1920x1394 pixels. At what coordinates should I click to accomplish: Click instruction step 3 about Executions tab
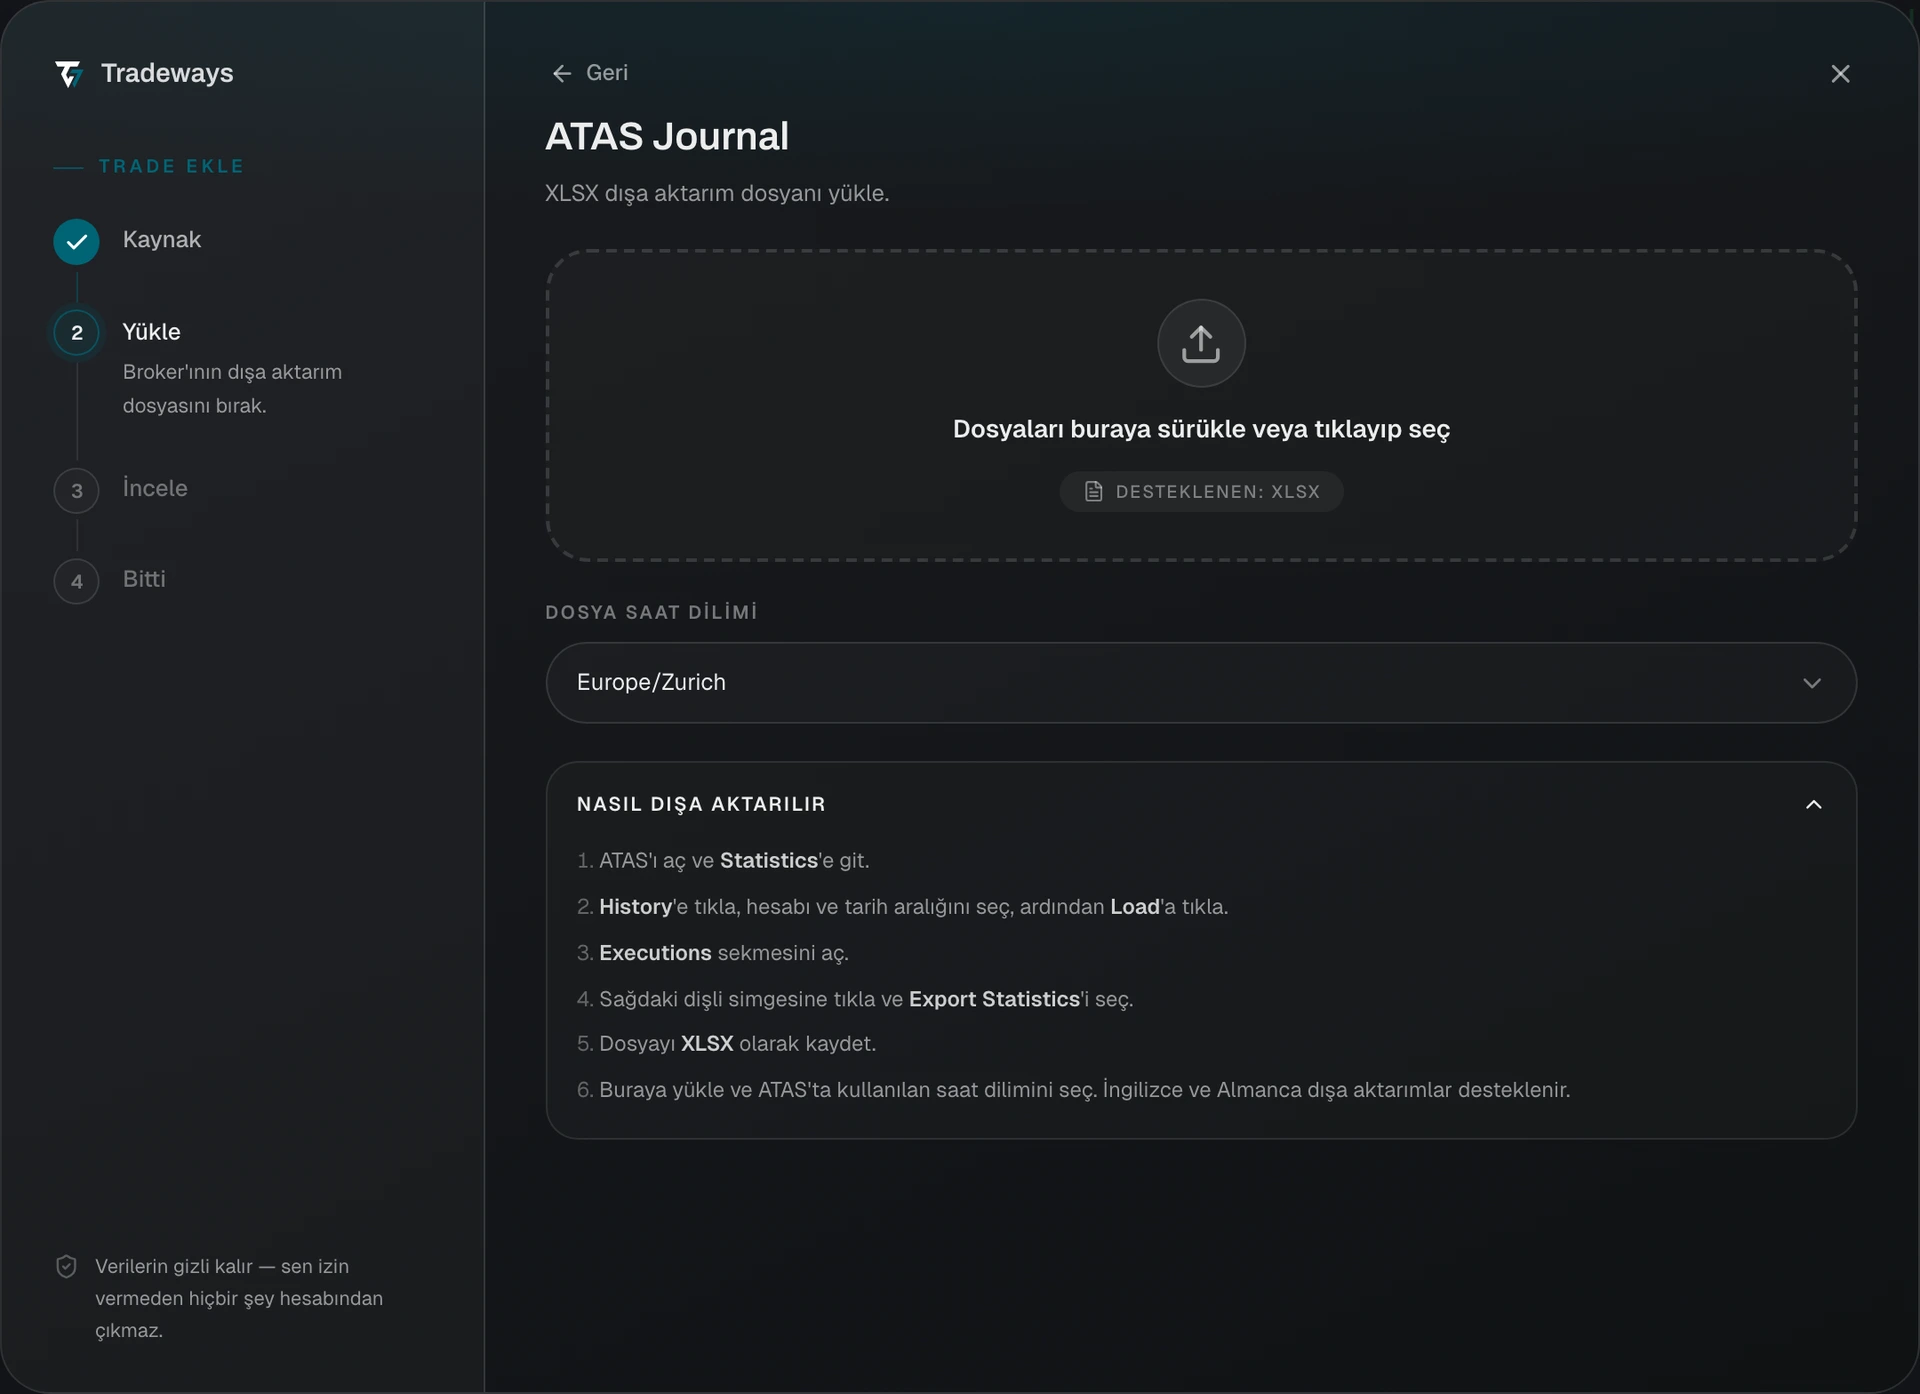(x=712, y=953)
